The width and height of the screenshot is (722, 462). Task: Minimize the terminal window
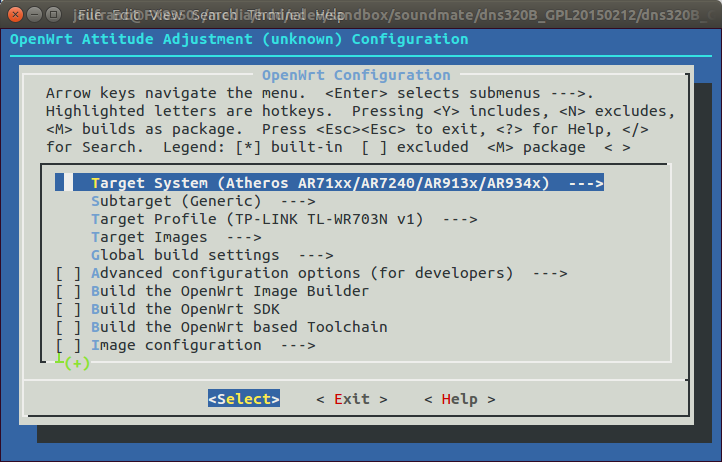point(35,15)
